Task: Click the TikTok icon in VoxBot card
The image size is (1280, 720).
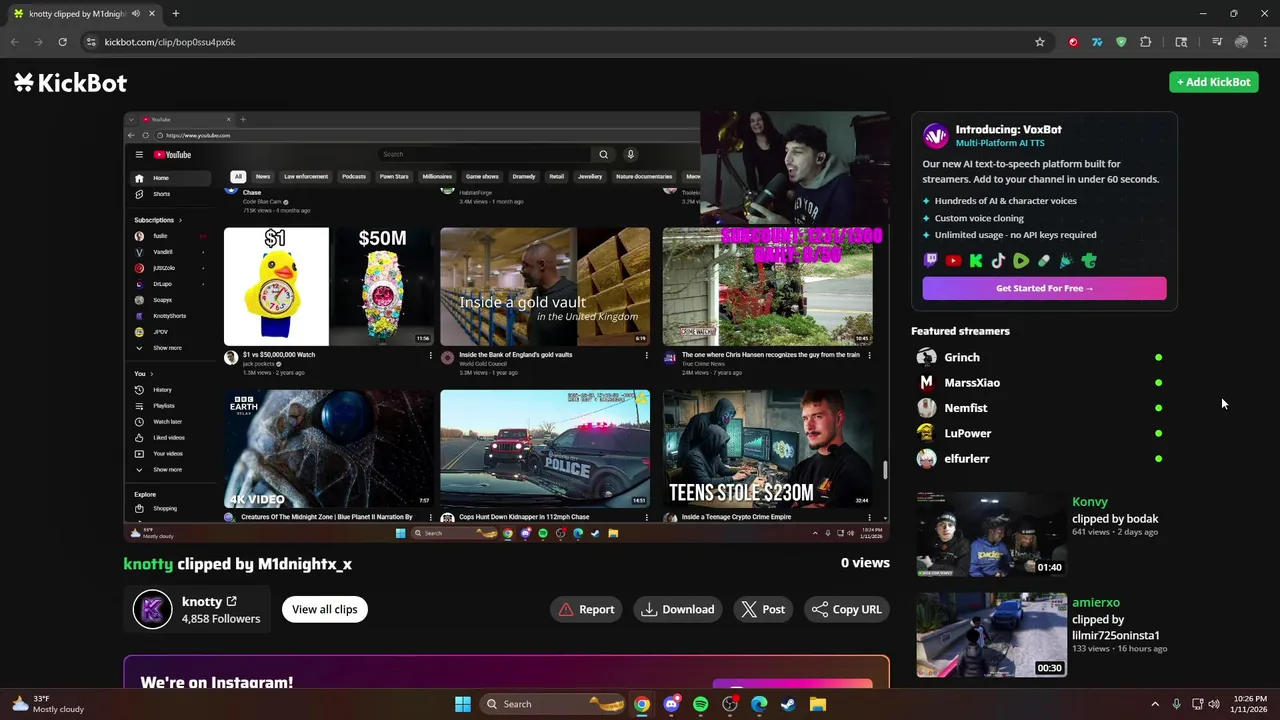Action: pos(998,261)
